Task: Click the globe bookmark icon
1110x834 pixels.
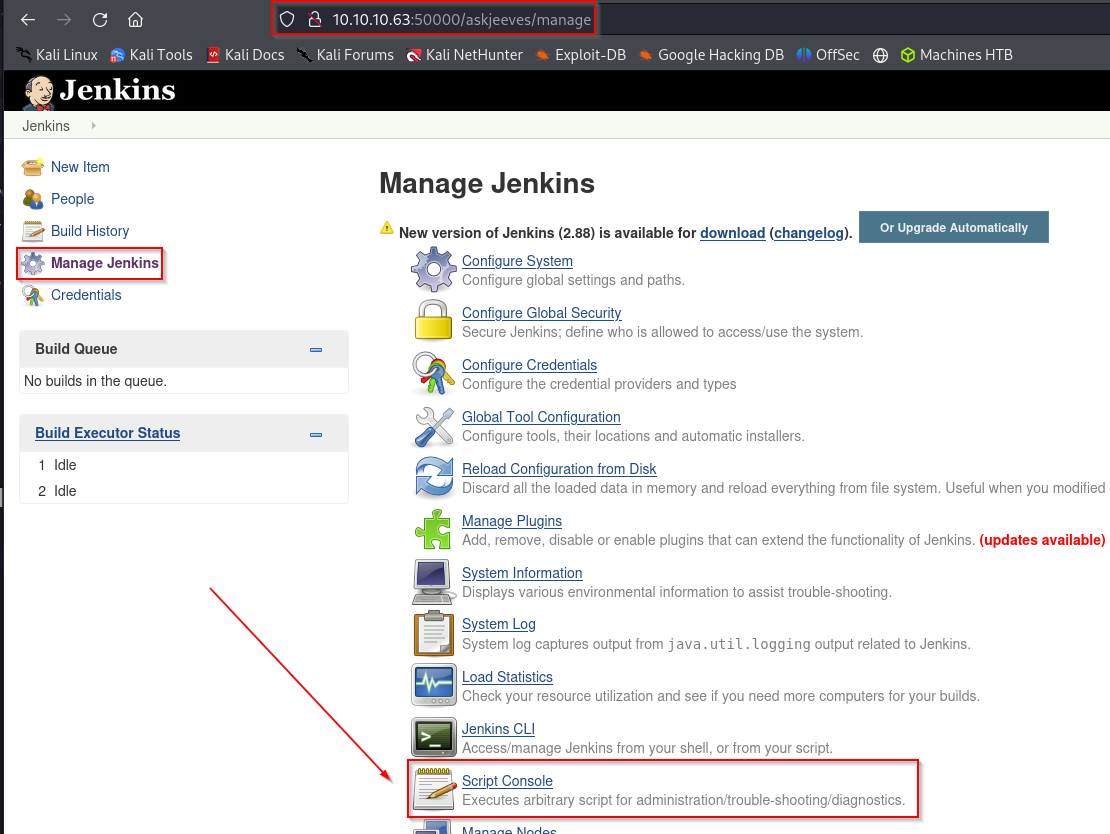Action: (x=880, y=55)
